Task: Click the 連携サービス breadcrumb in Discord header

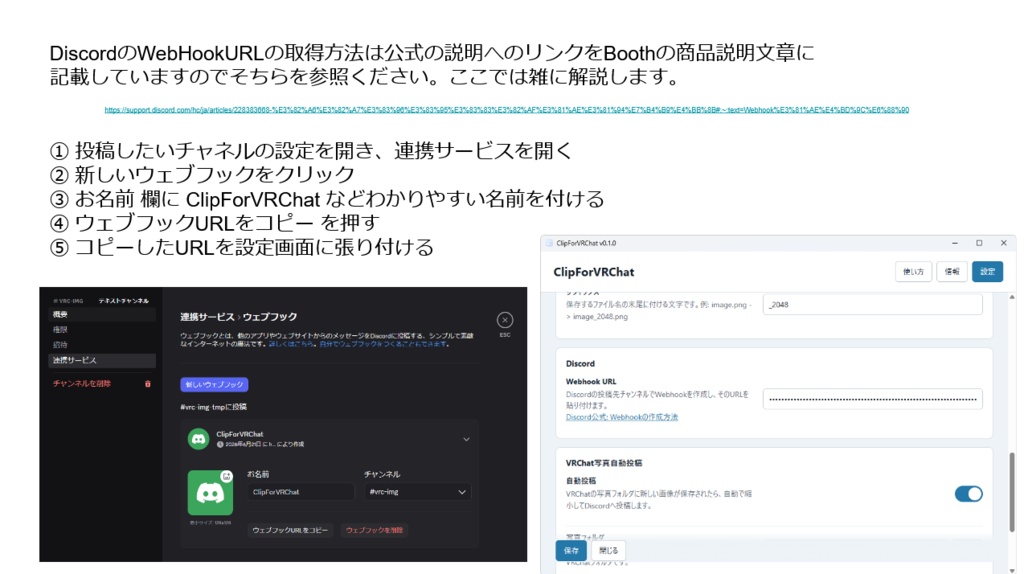Action: (207, 317)
